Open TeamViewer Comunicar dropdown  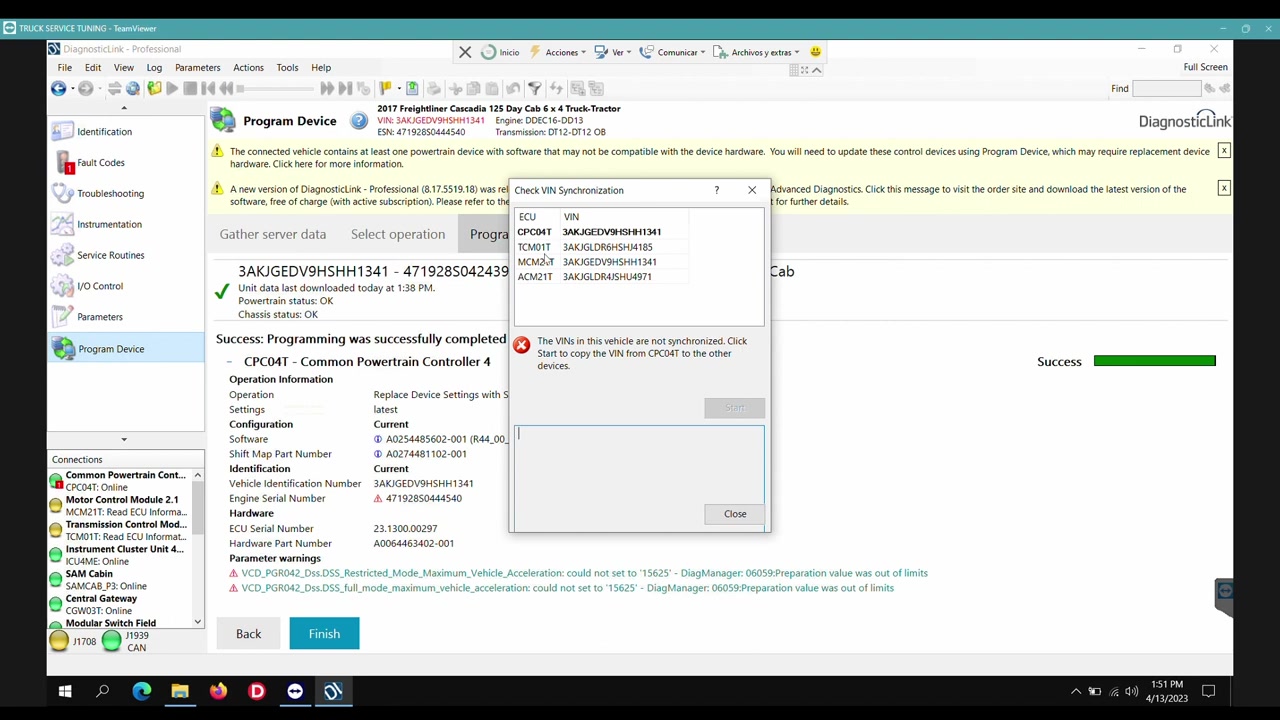click(673, 52)
